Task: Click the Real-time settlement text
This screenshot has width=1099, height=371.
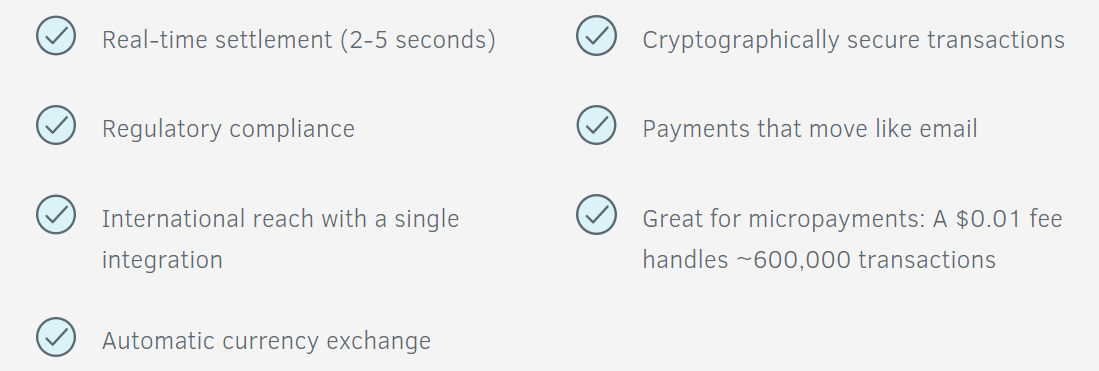Action: [217, 40]
